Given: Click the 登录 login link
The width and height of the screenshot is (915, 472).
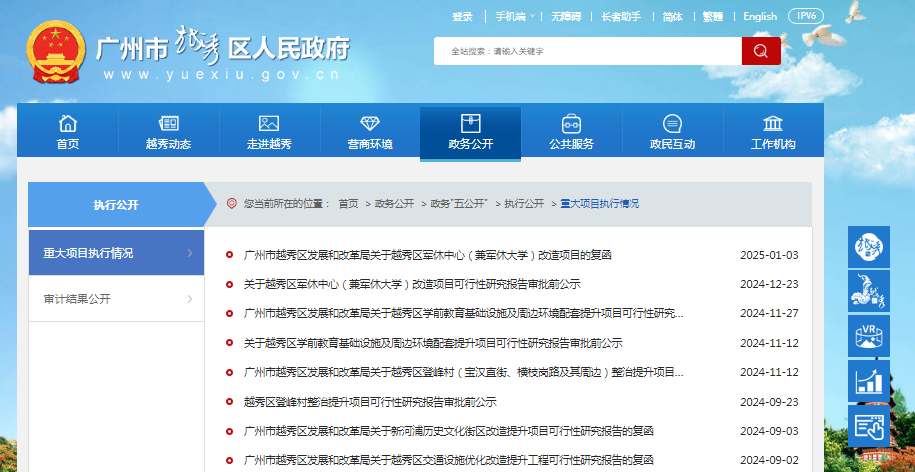Looking at the screenshot, I should point(462,16).
